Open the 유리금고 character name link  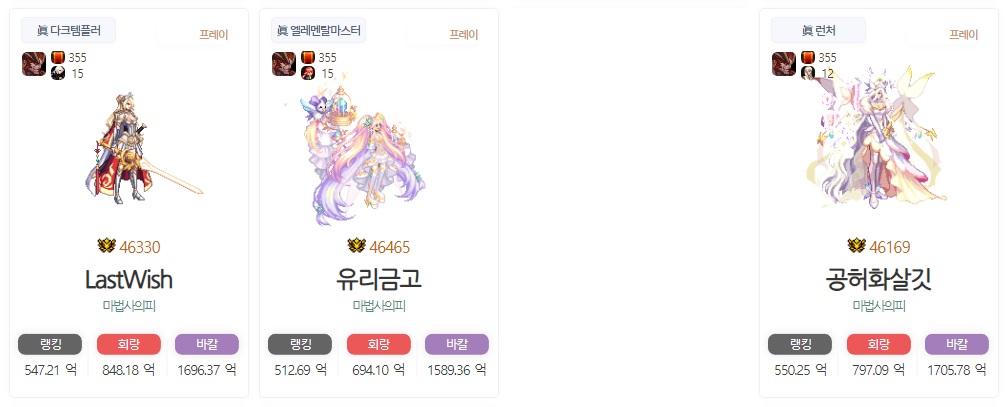379,279
